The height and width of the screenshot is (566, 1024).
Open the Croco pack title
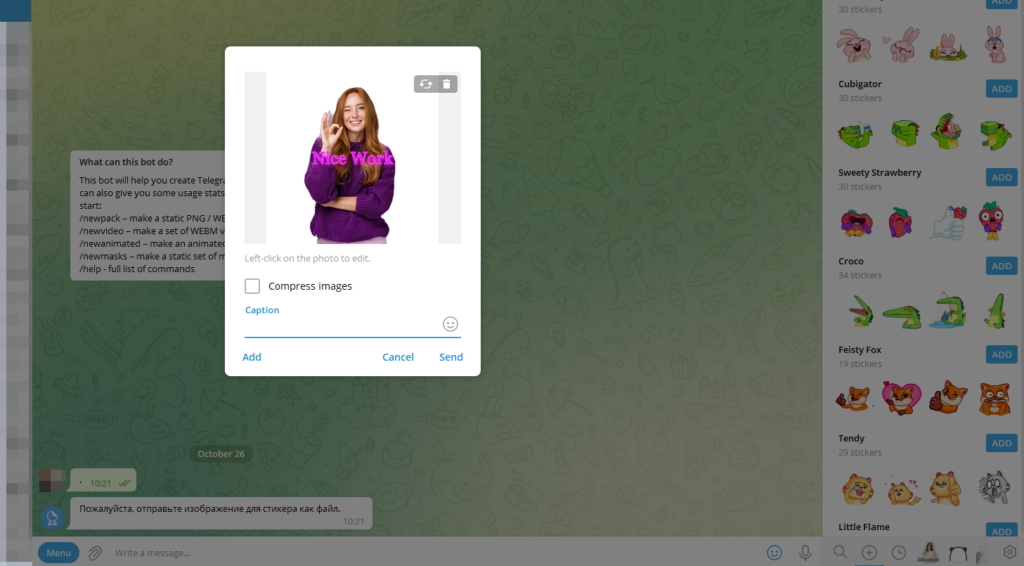(x=850, y=261)
